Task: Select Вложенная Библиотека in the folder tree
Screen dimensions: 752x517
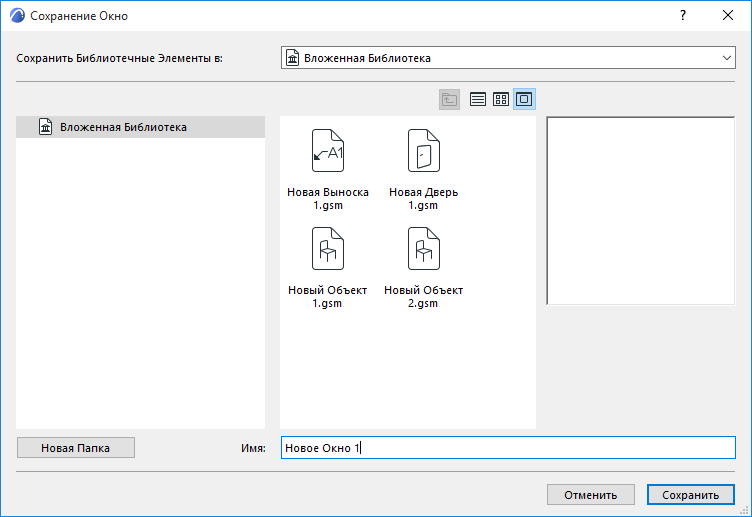Action: (x=140, y=127)
